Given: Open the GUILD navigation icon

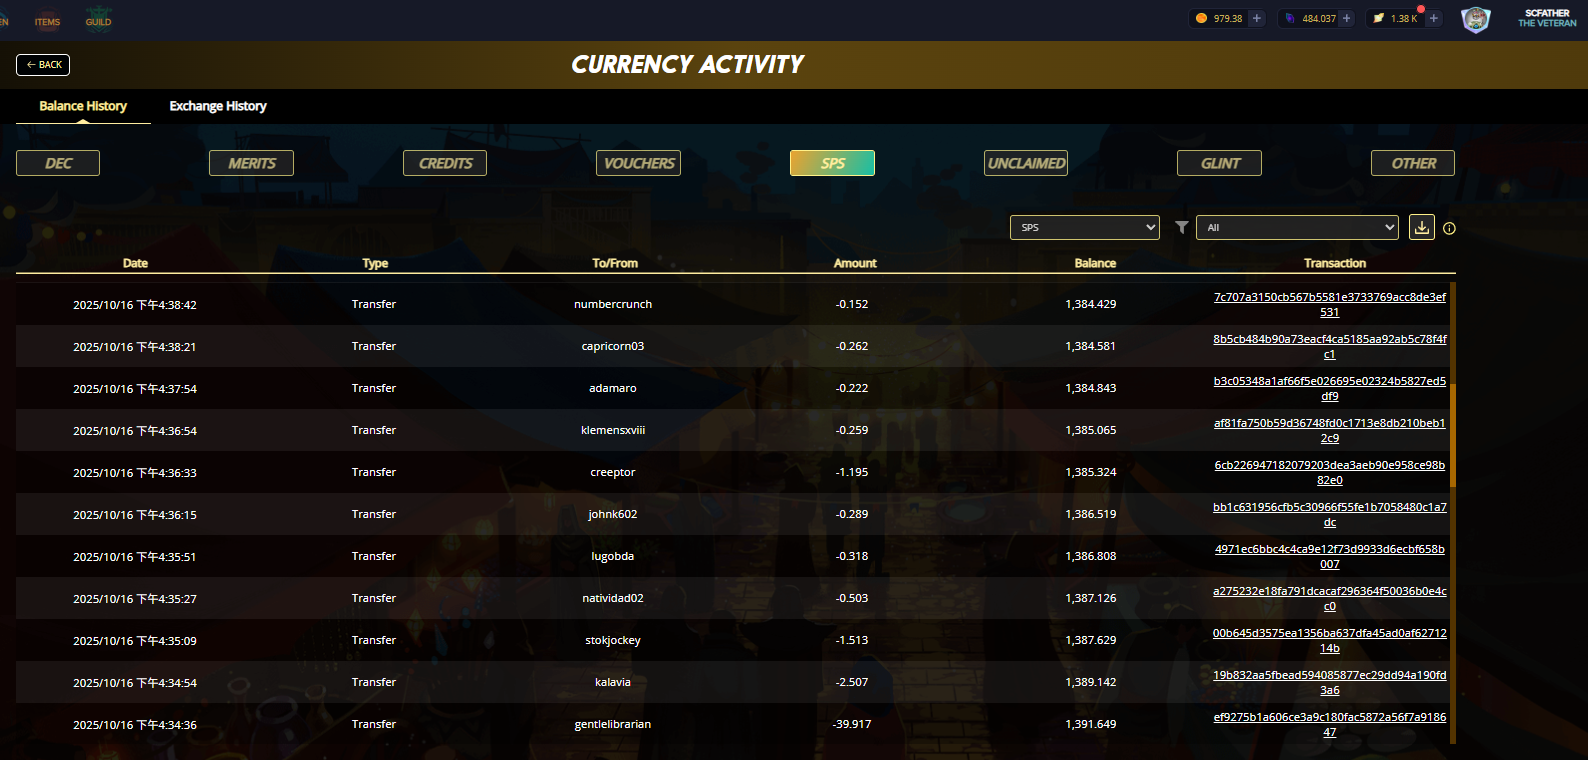Looking at the screenshot, I should [x=98, y=20].
